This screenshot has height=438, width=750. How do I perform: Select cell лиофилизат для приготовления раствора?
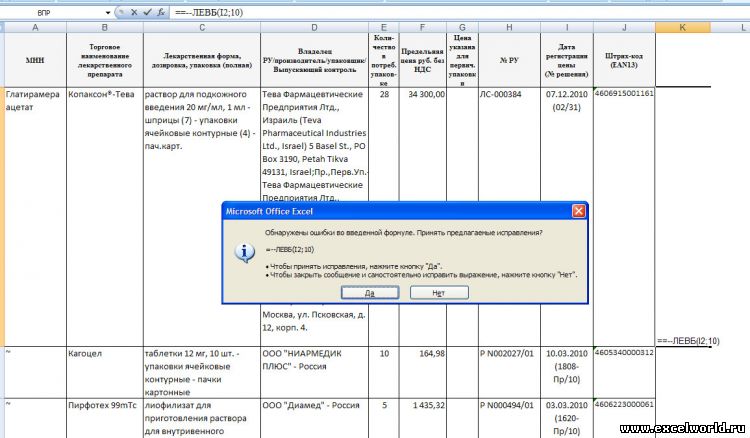pyautogui.click(x=202, y=418)
